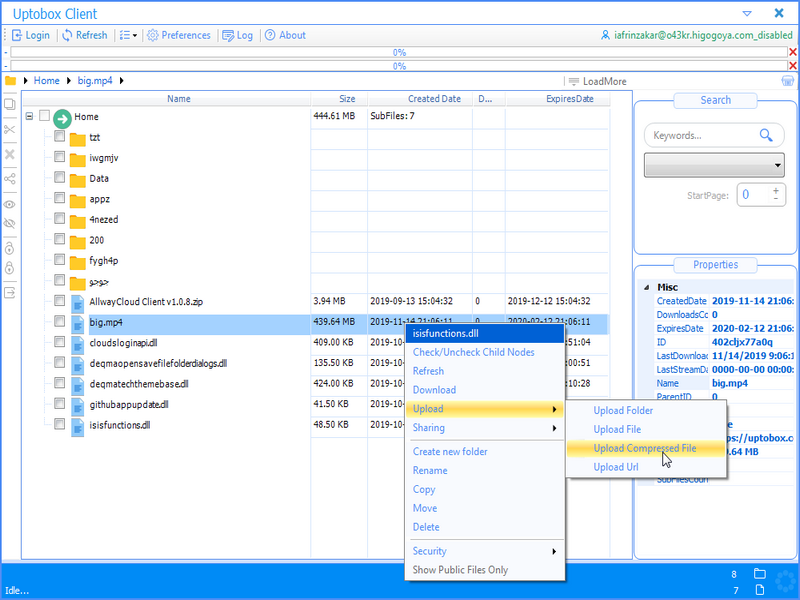800x600 pixels.
Task: Click the big.mp4 file icon
Action: (x=77, y=324)
